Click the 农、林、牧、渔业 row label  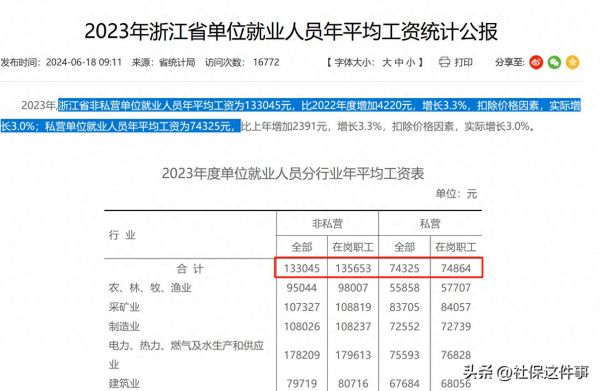click(150, 288)
